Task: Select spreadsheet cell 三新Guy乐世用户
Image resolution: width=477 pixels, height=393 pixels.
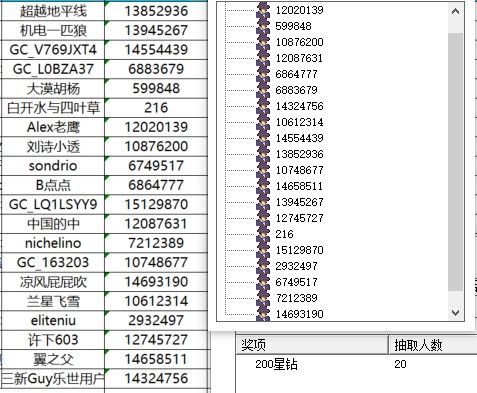Action: (x=53, y=378)
